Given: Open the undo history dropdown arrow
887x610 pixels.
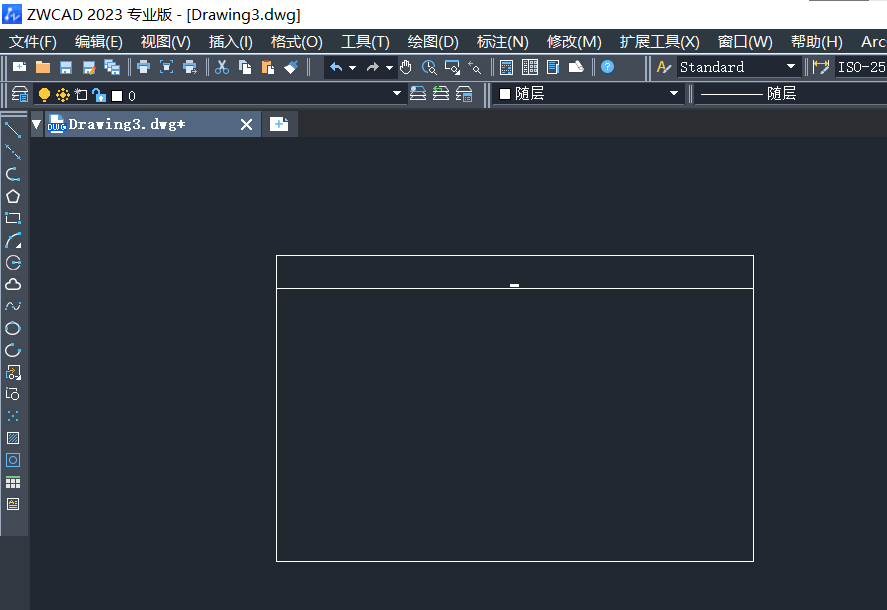Looking at the screenshot, I should (x=352, y=68).
